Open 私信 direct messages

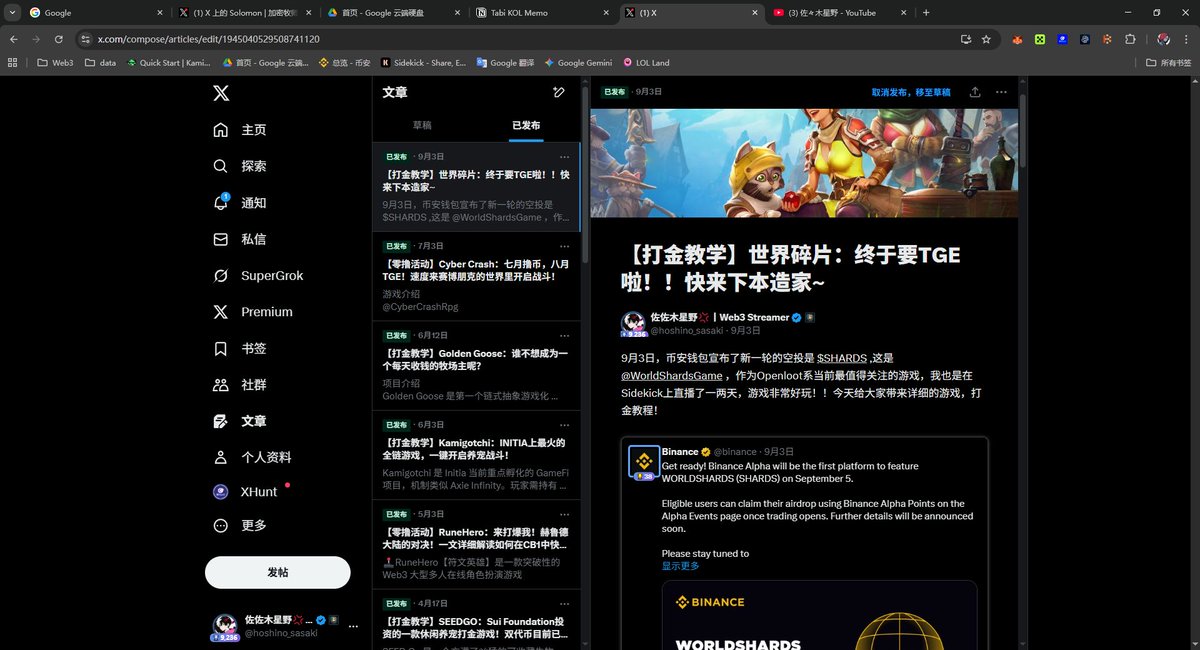(x=240, y=239)
